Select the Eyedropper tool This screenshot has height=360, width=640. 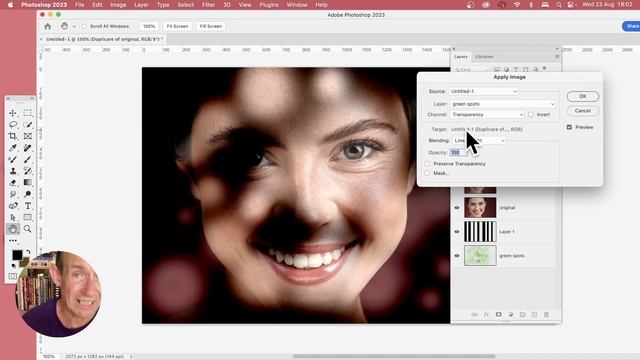13,148
